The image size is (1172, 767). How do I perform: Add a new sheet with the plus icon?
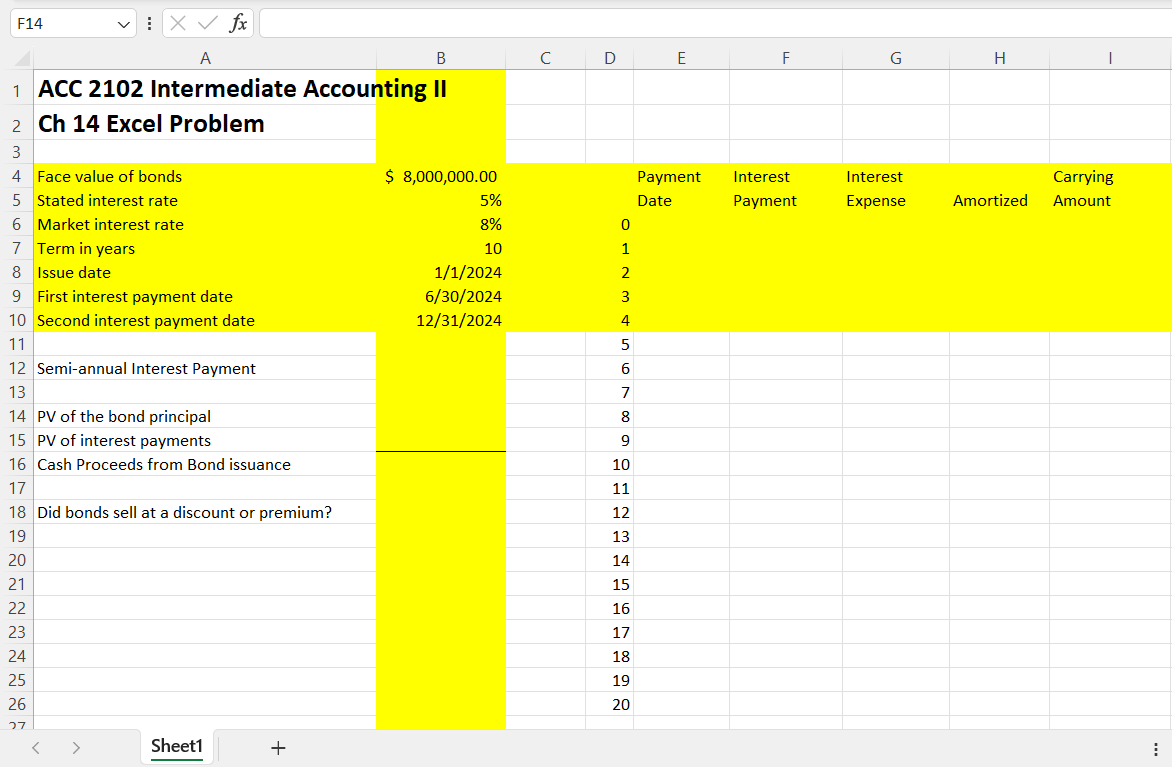278,747
